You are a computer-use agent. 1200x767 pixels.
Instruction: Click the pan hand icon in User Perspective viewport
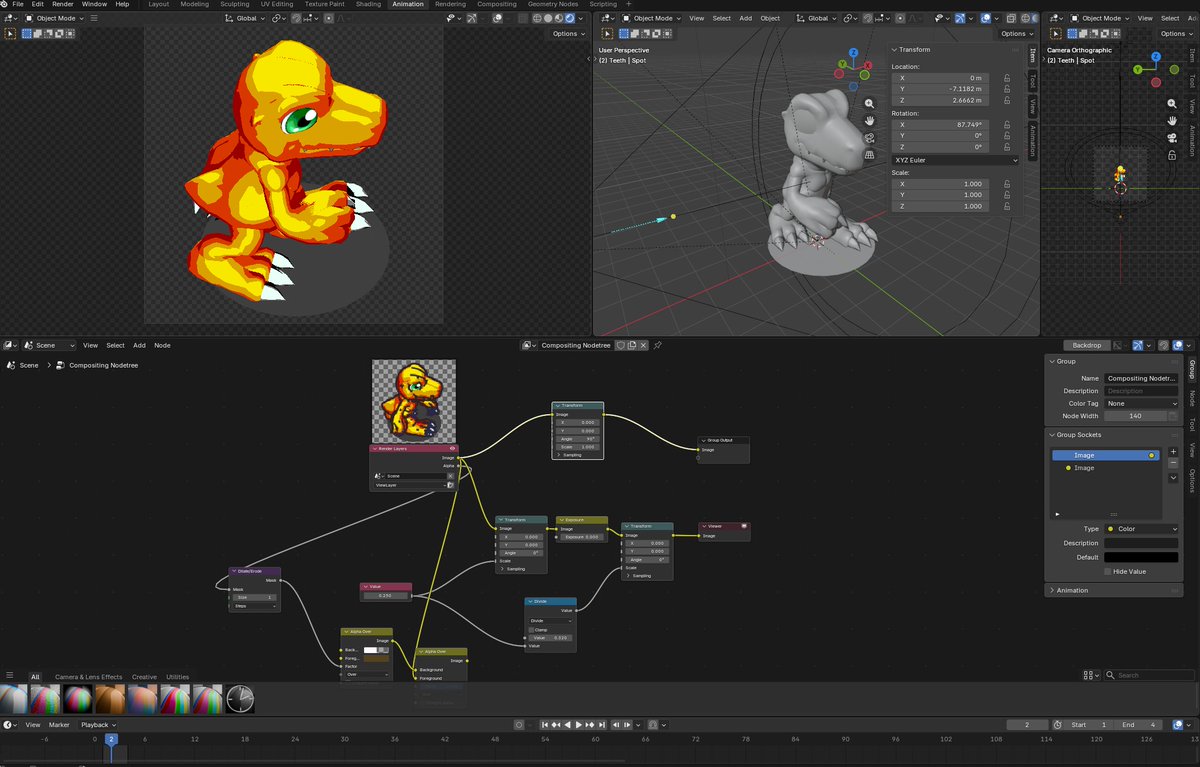click(869, 121)
